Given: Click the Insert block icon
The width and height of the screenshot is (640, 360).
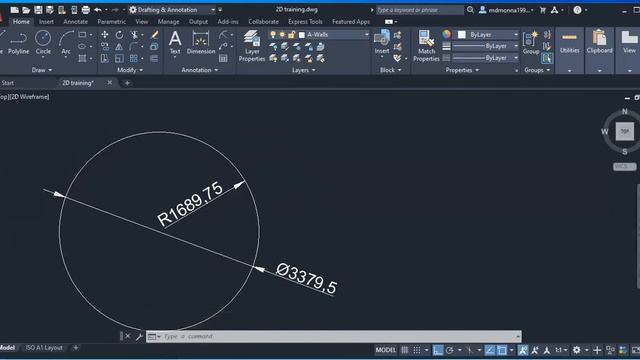Looking at the screenshot, I should coord(382,42).
